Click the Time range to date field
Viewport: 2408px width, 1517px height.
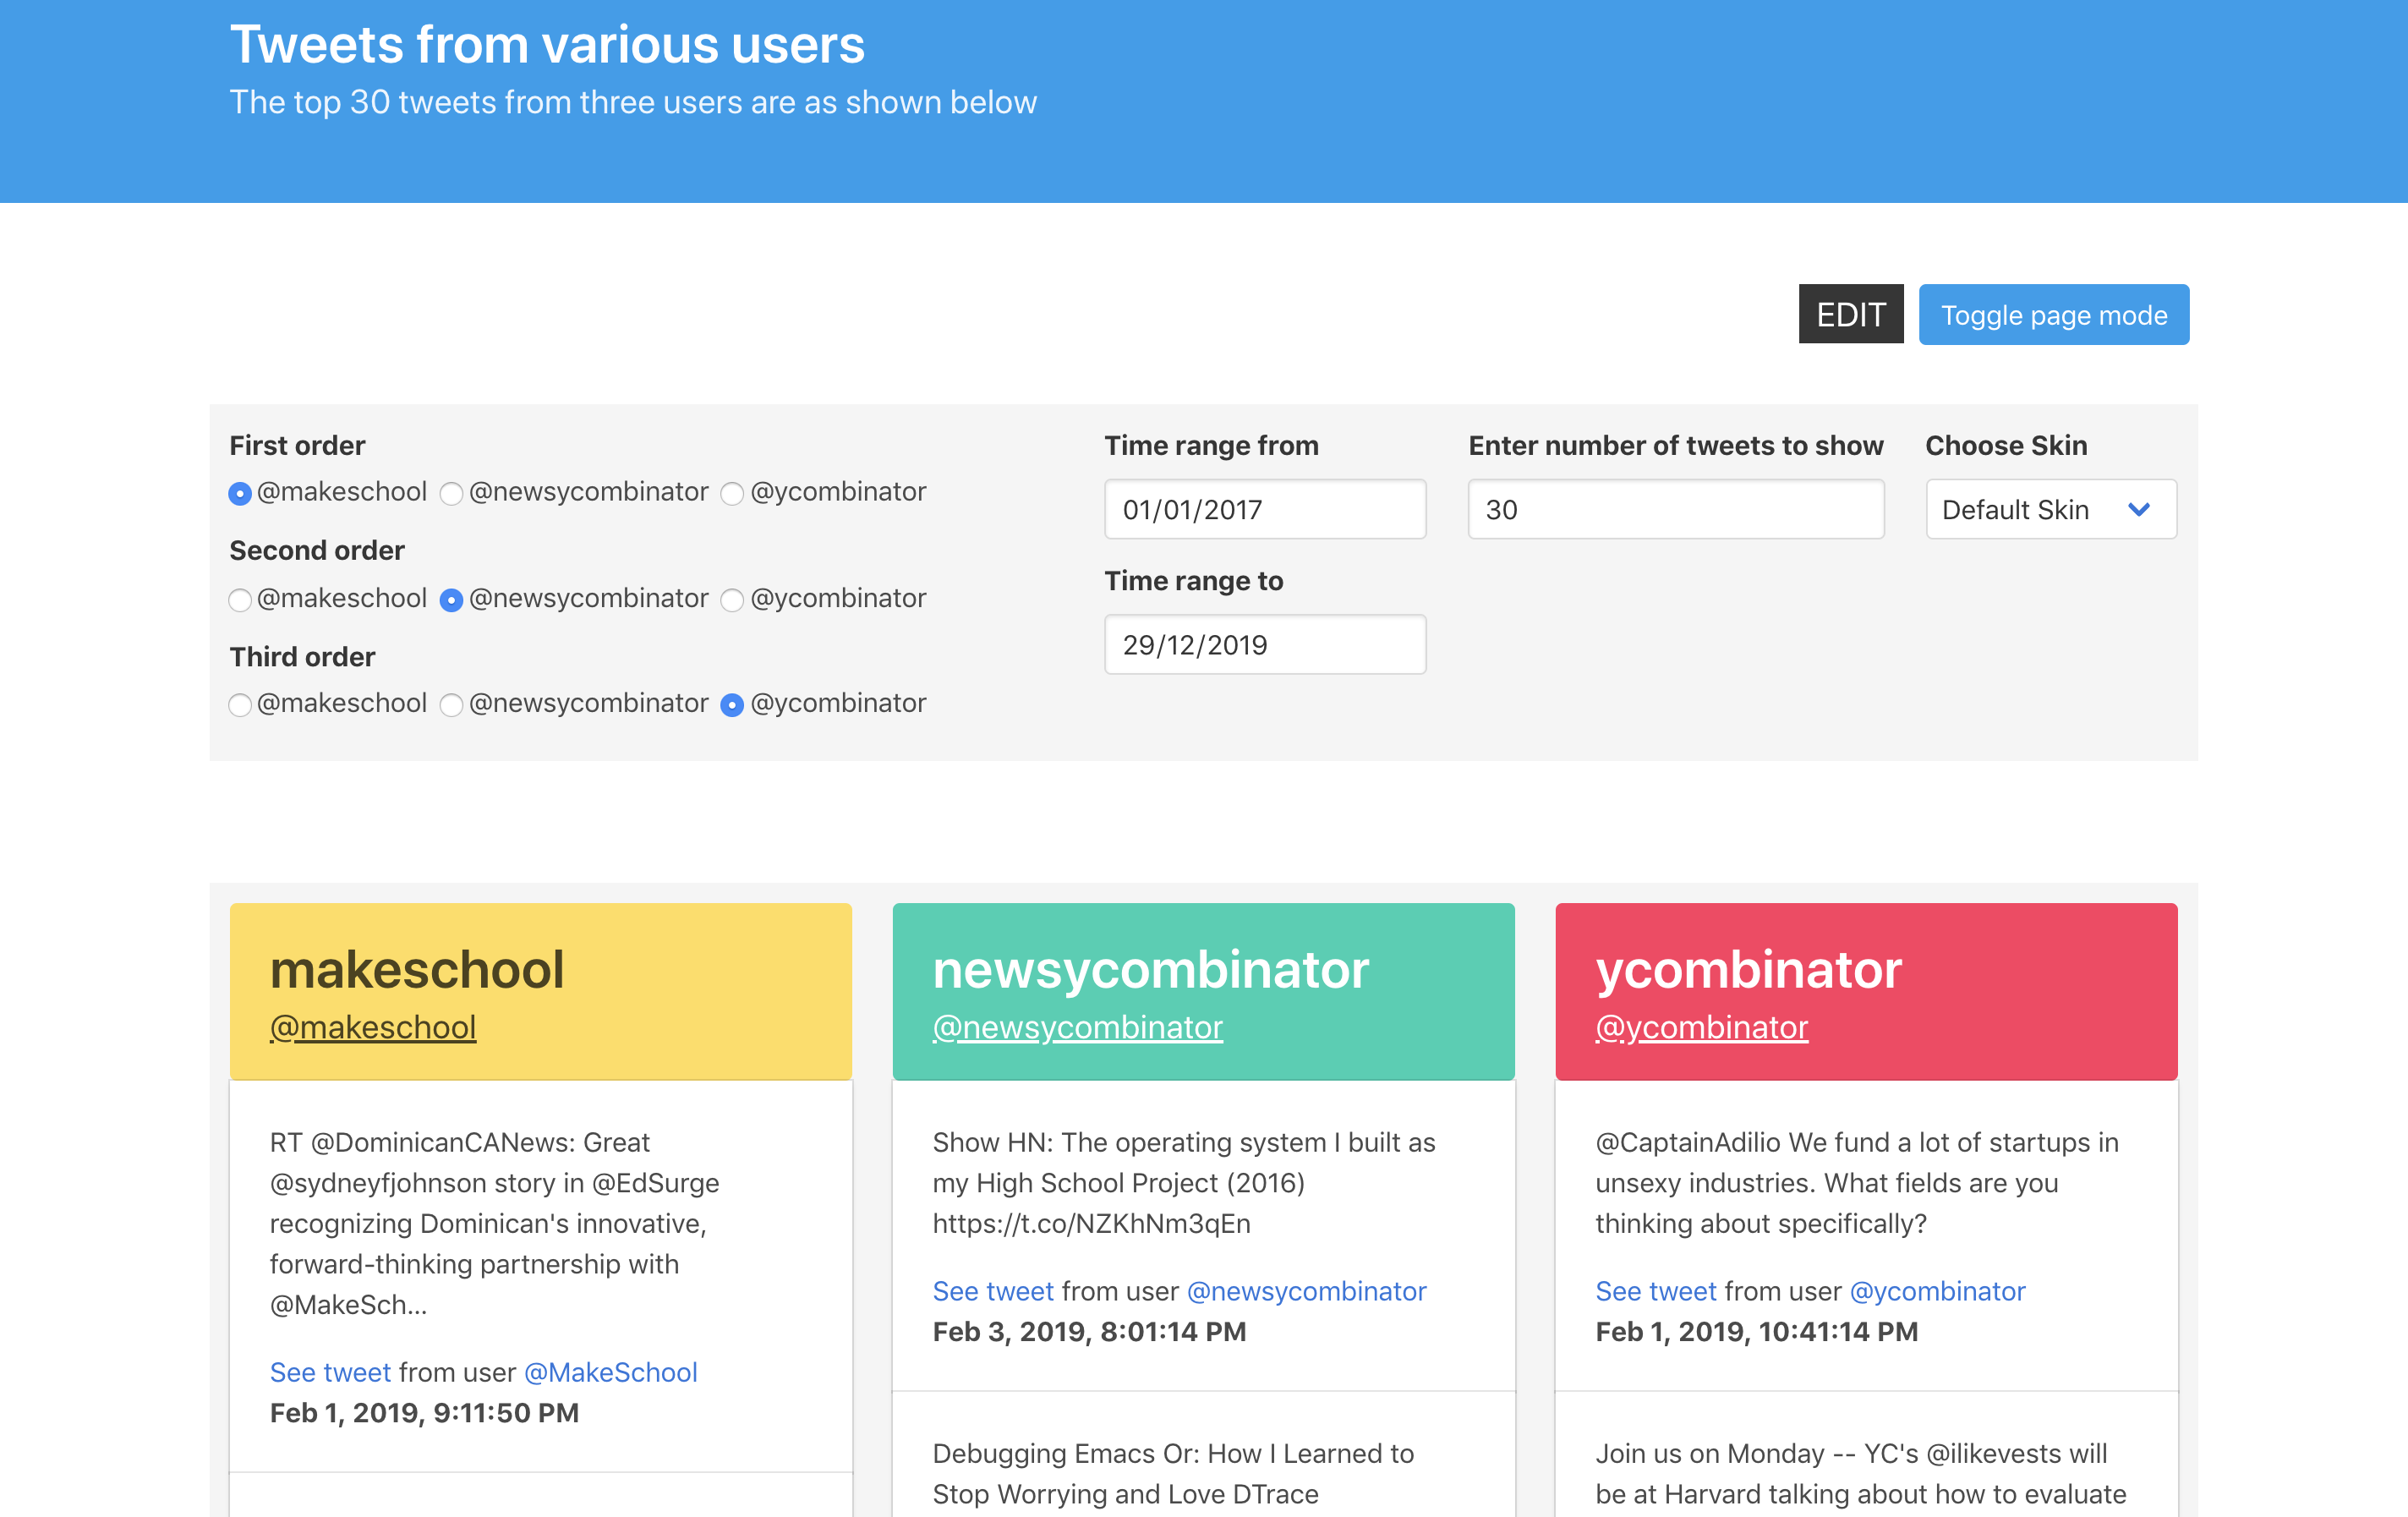(1264, 645)
